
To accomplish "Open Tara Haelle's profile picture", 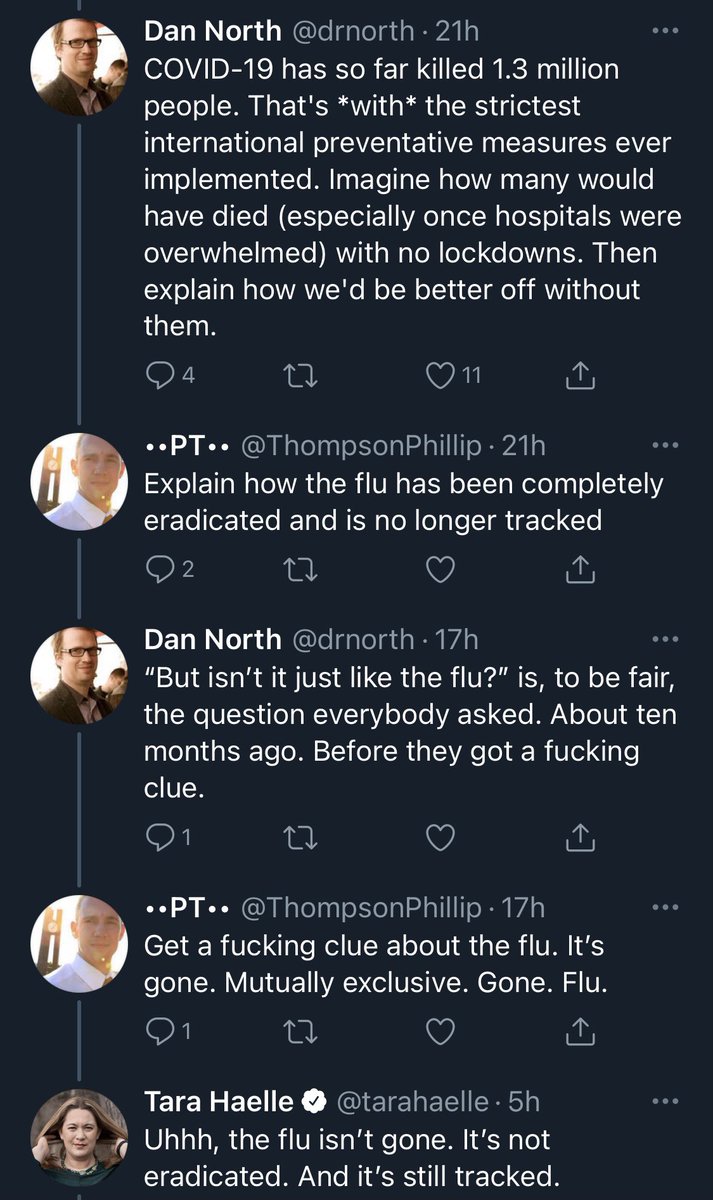I will [79, 1137].
